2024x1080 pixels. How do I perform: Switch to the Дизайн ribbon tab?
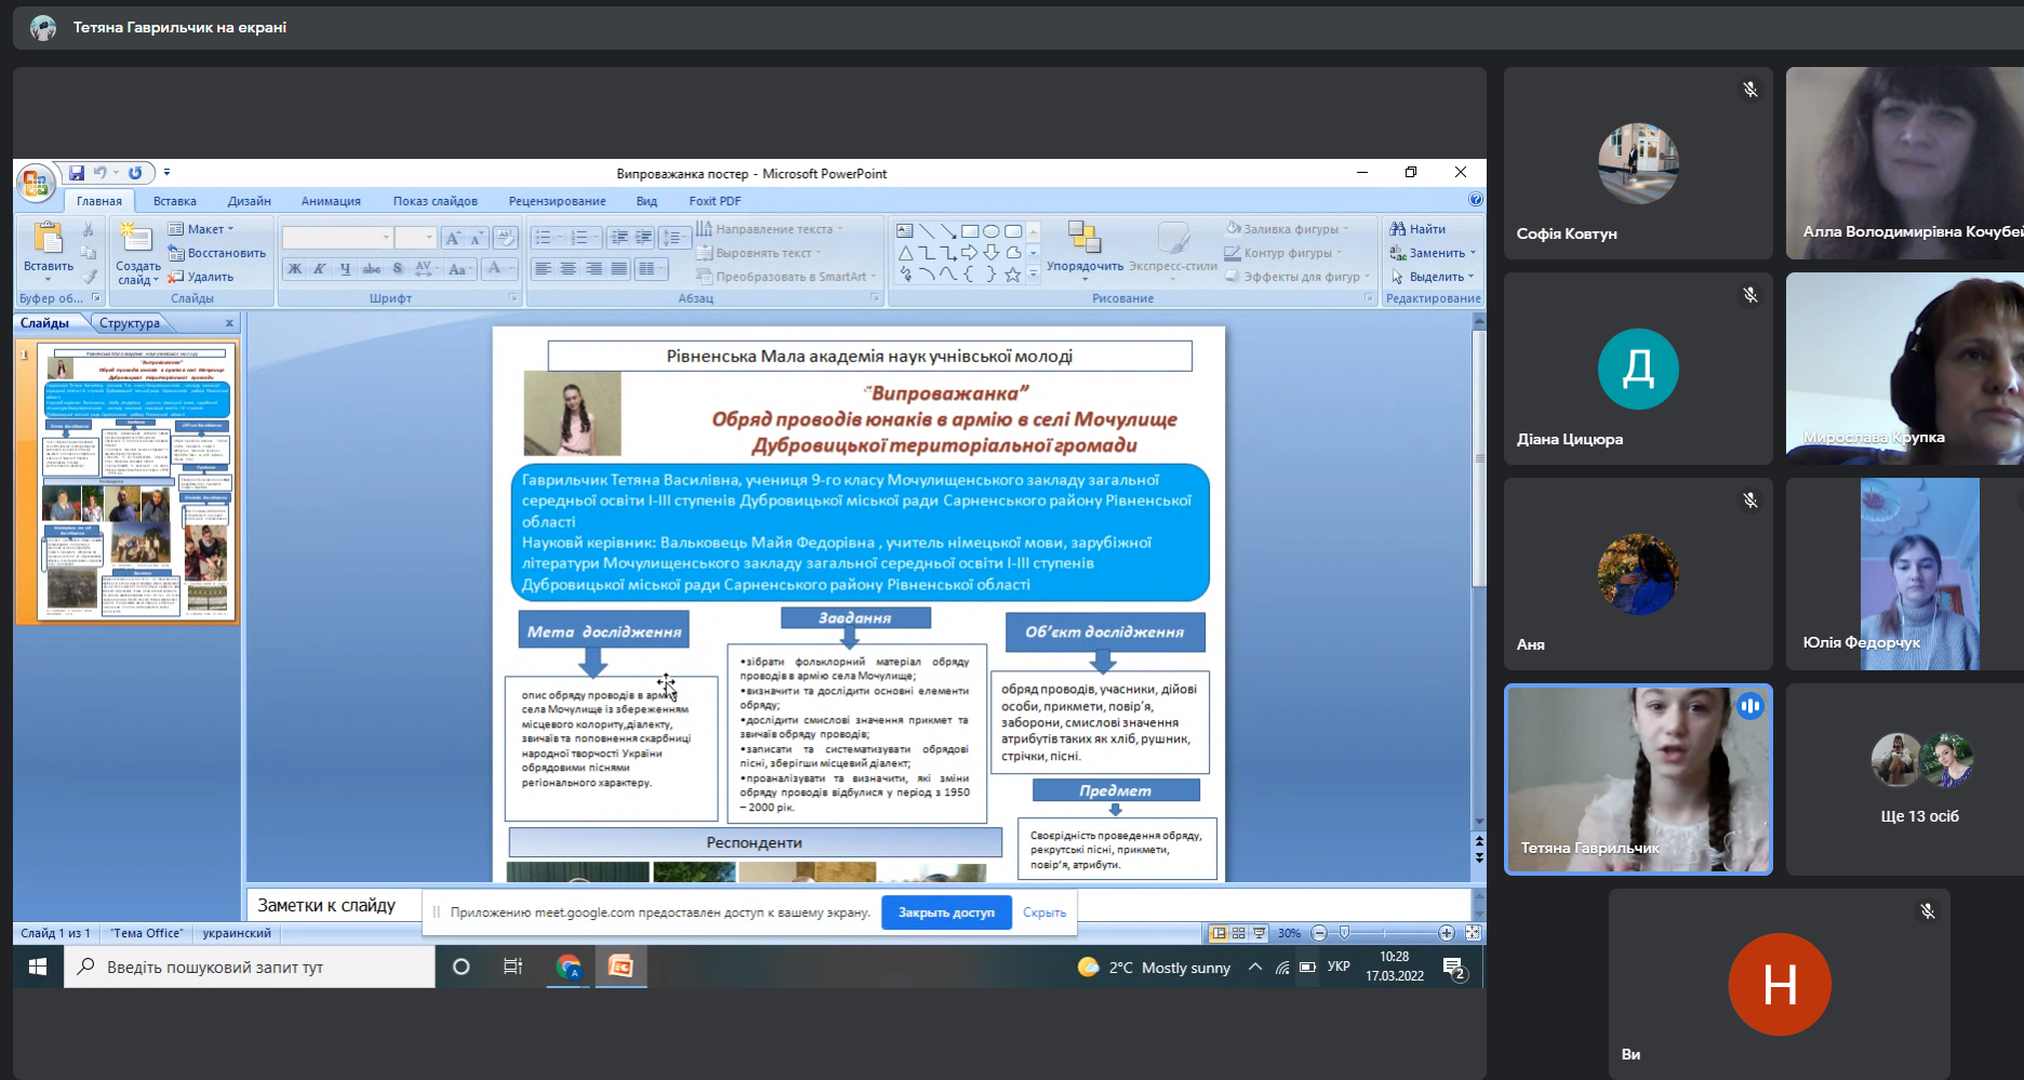pos(249,201)
